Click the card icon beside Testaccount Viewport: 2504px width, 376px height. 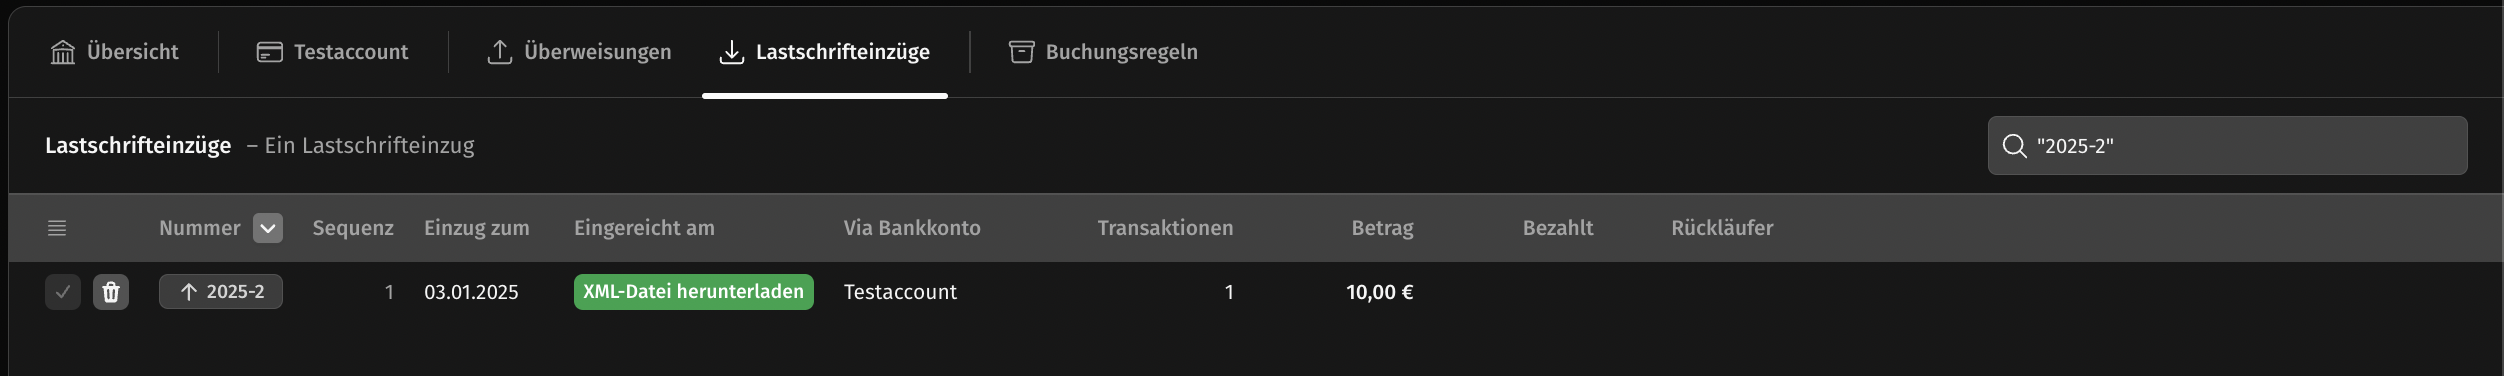coord(270,52)
